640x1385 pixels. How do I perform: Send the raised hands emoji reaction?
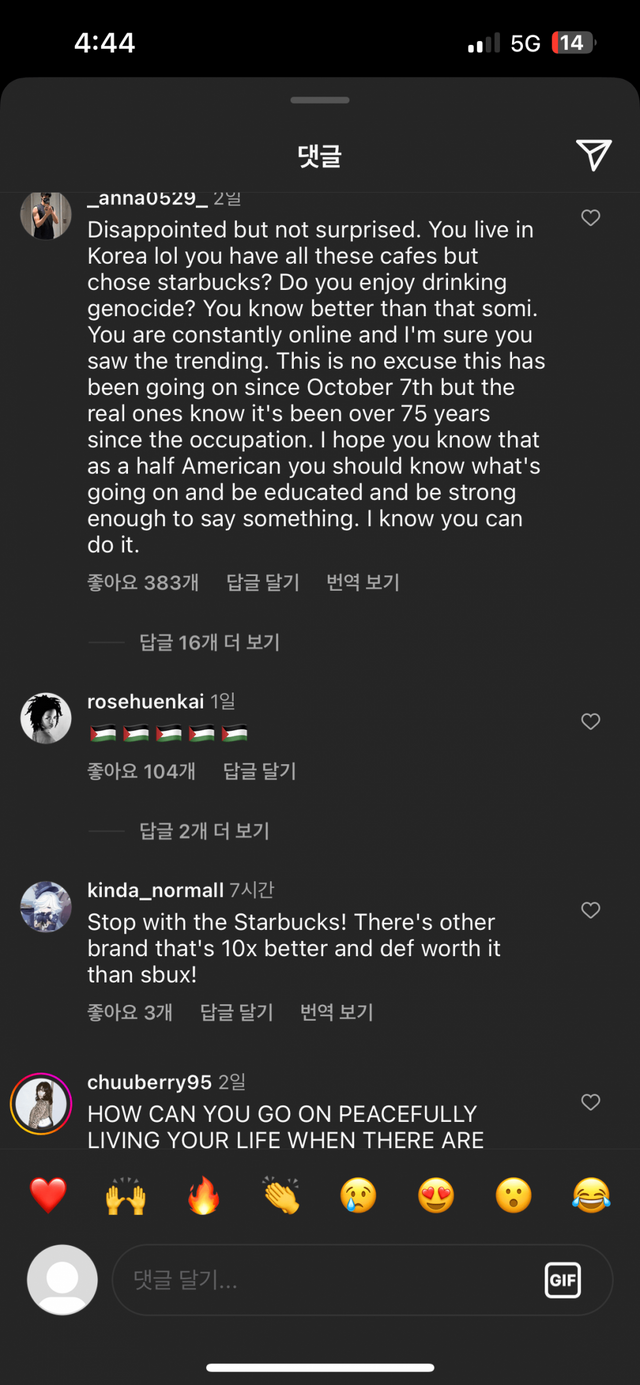(x=125, y=1196)
